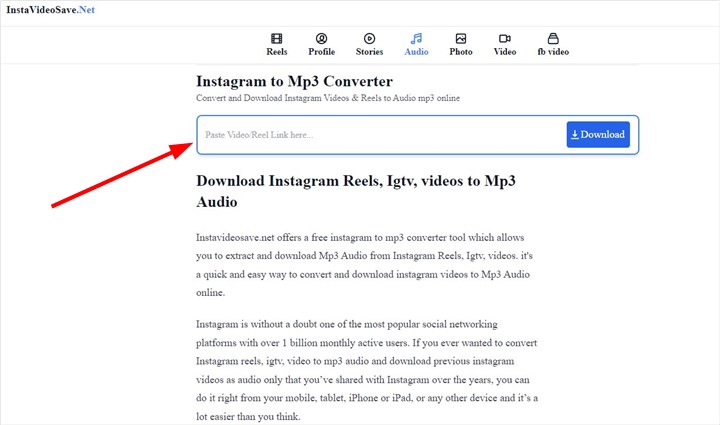This screenshot has height=425, width=720.
Task: Click the Photo image icon
Action: tap(461, 38)
